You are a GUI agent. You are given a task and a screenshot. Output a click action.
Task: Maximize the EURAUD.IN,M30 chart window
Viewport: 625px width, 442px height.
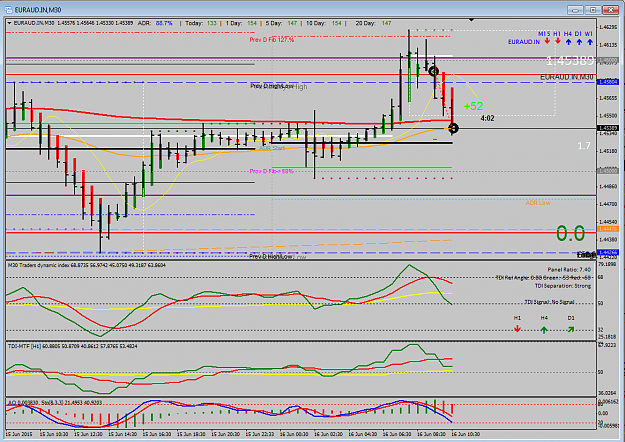(x=593, y=10)
